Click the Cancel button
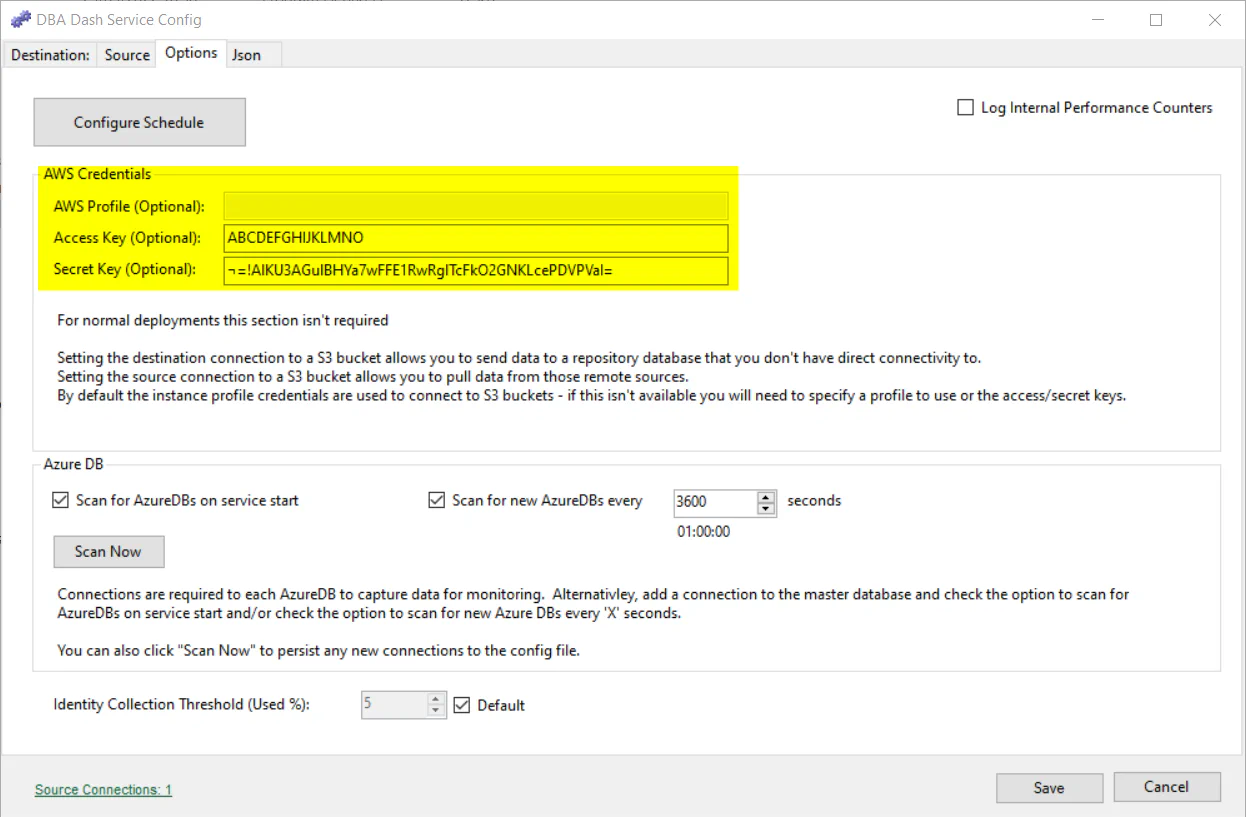 pos(1167,787)
